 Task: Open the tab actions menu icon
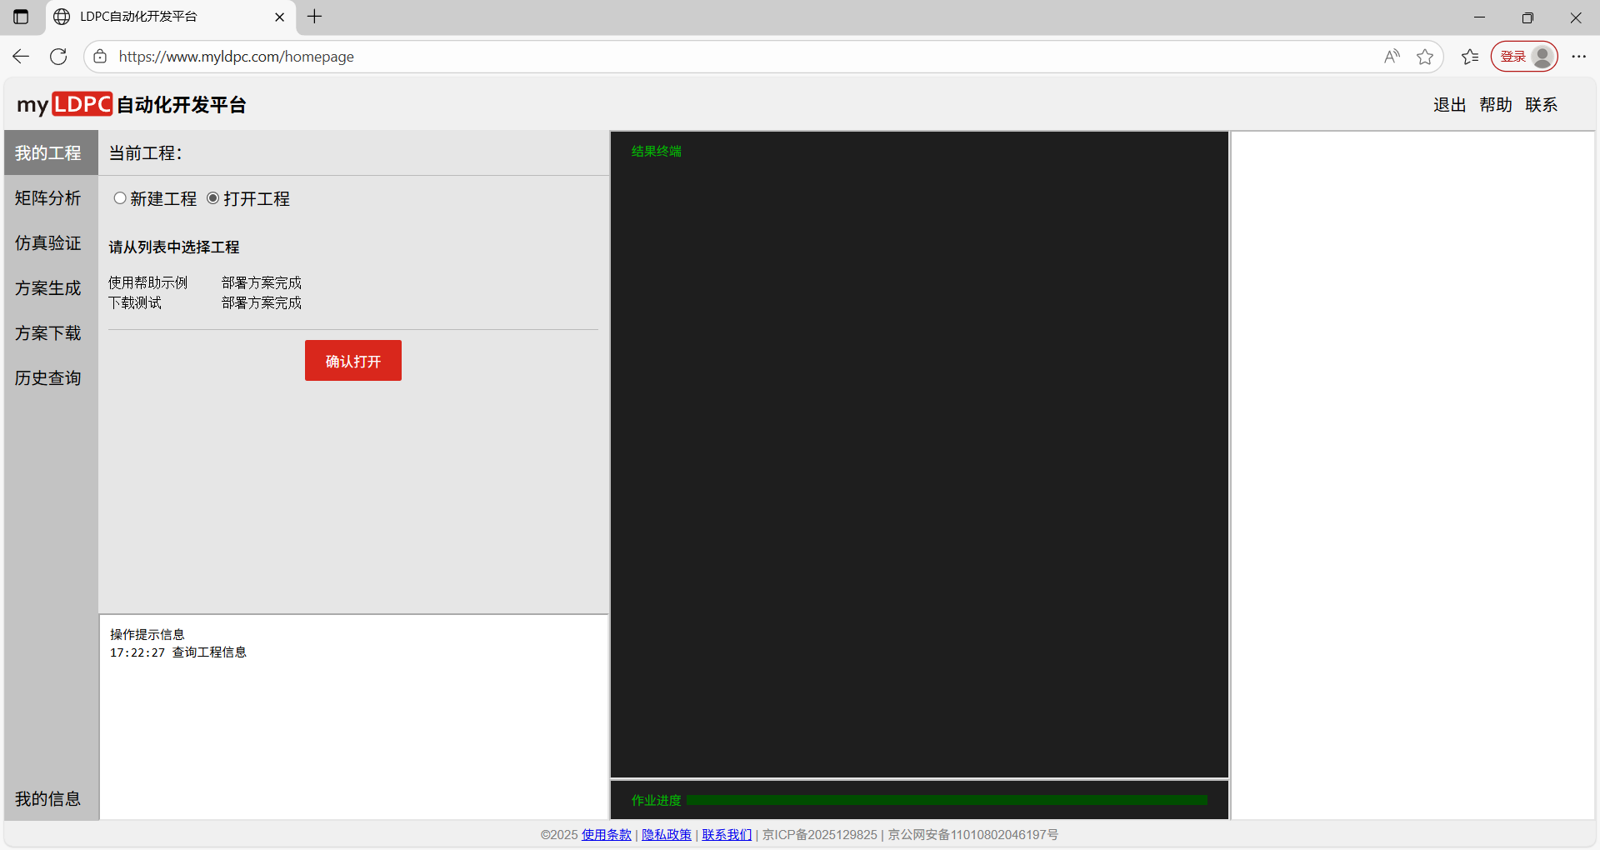click(x=21, y=17)
